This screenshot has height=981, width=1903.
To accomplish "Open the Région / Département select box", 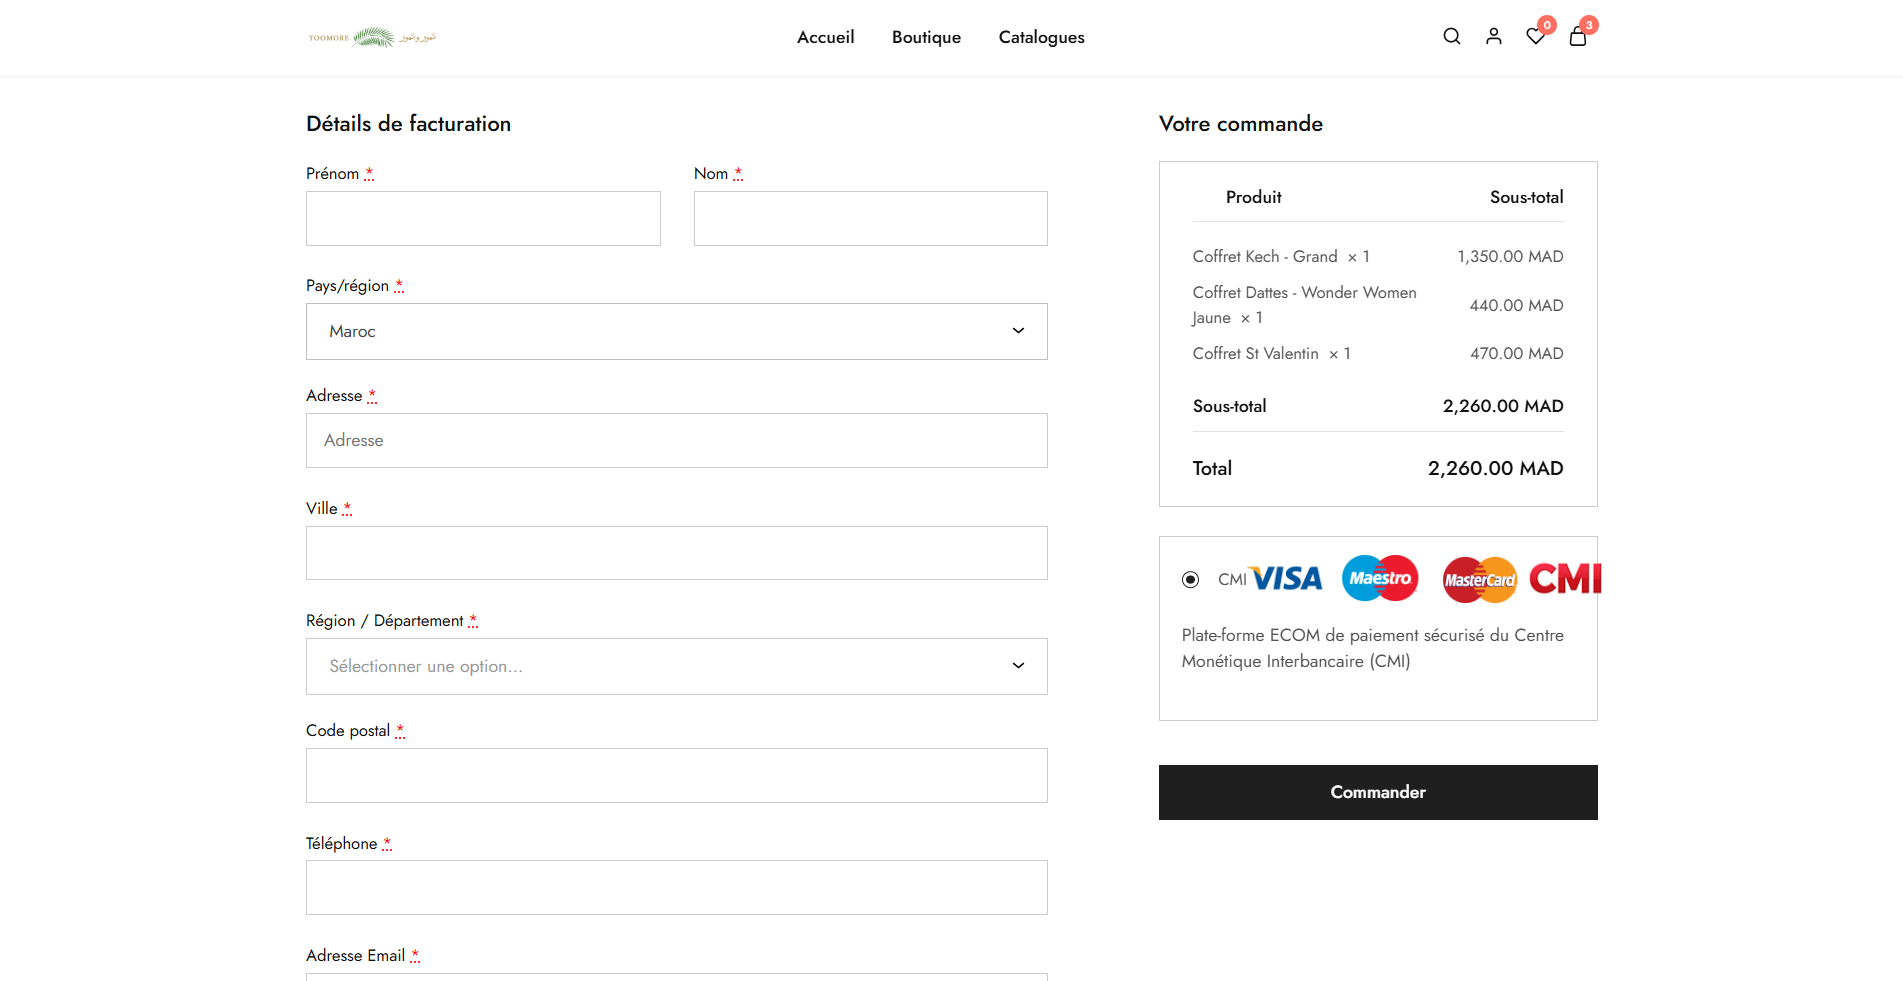I will pyautogui.click(x=676, y=666).
